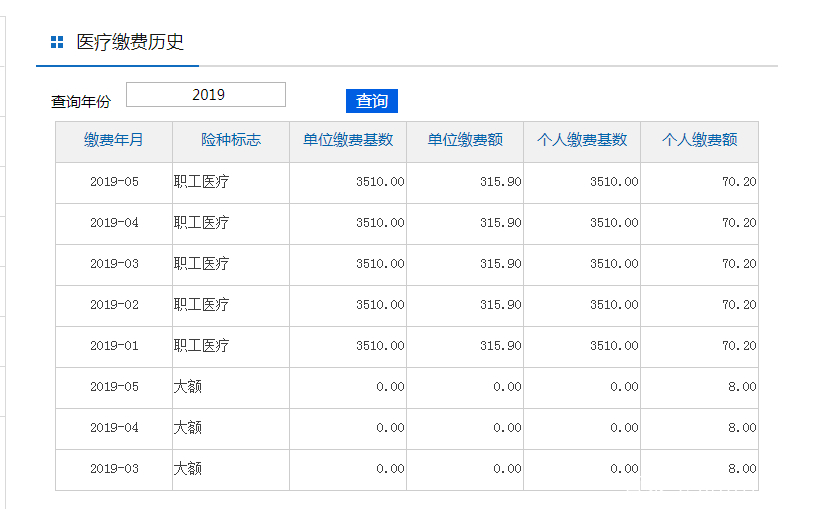Click 大额 in the 2019-03 row
This screenshot has width=837, height=509.
(x=188, y=468)
